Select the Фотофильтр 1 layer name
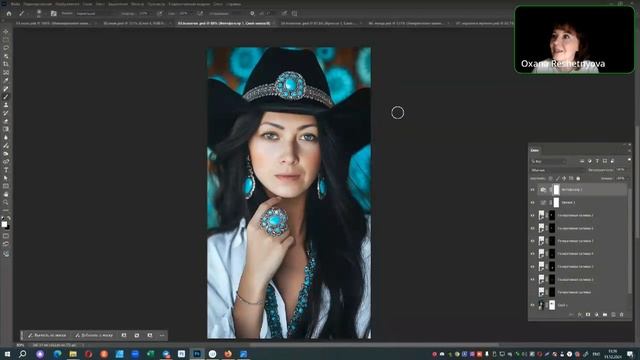This screenshot has width=640, height=360. point(571,190)
